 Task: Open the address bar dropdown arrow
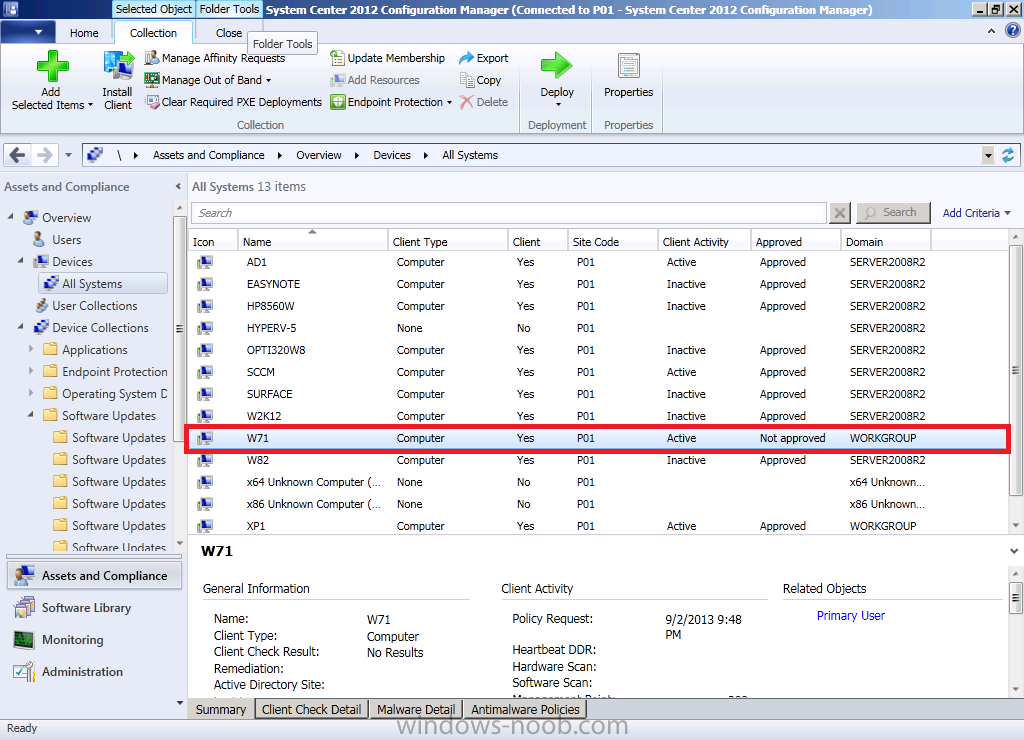[988, 155]
